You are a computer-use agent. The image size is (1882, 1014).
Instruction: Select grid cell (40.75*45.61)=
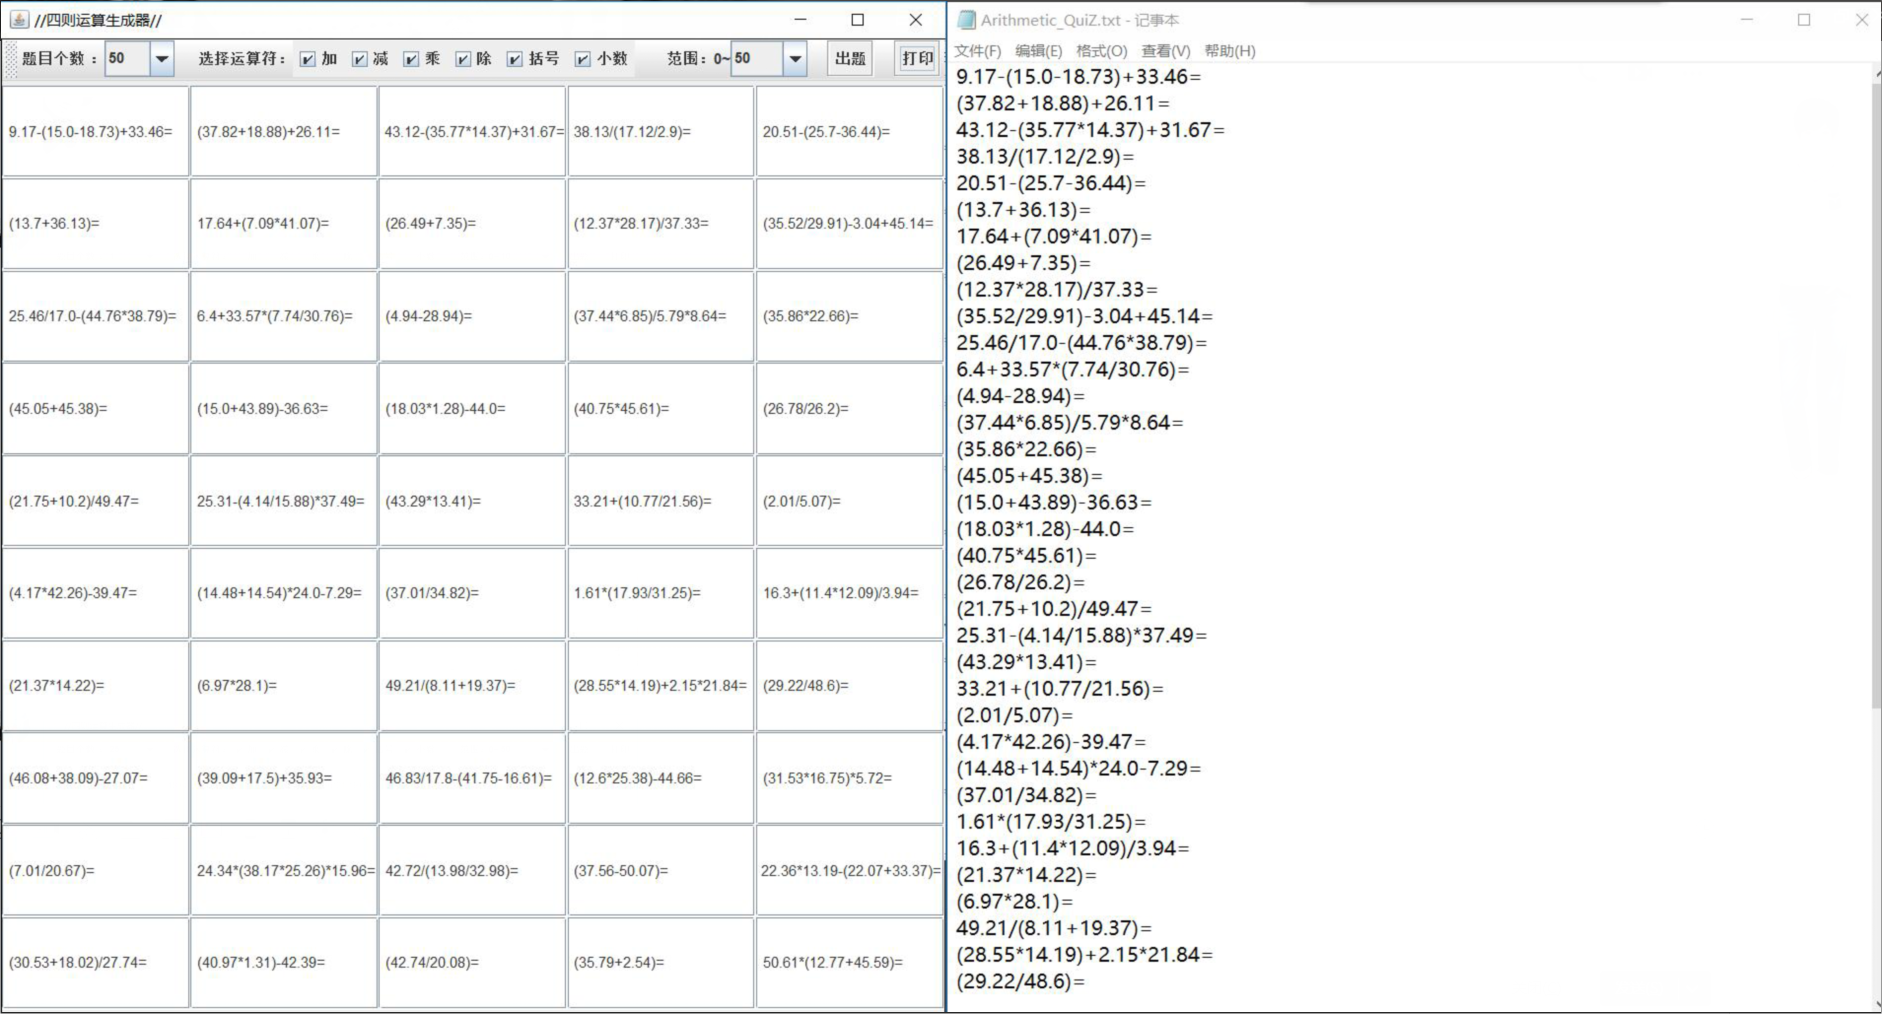pyautogui.click(x=661, y=408)
